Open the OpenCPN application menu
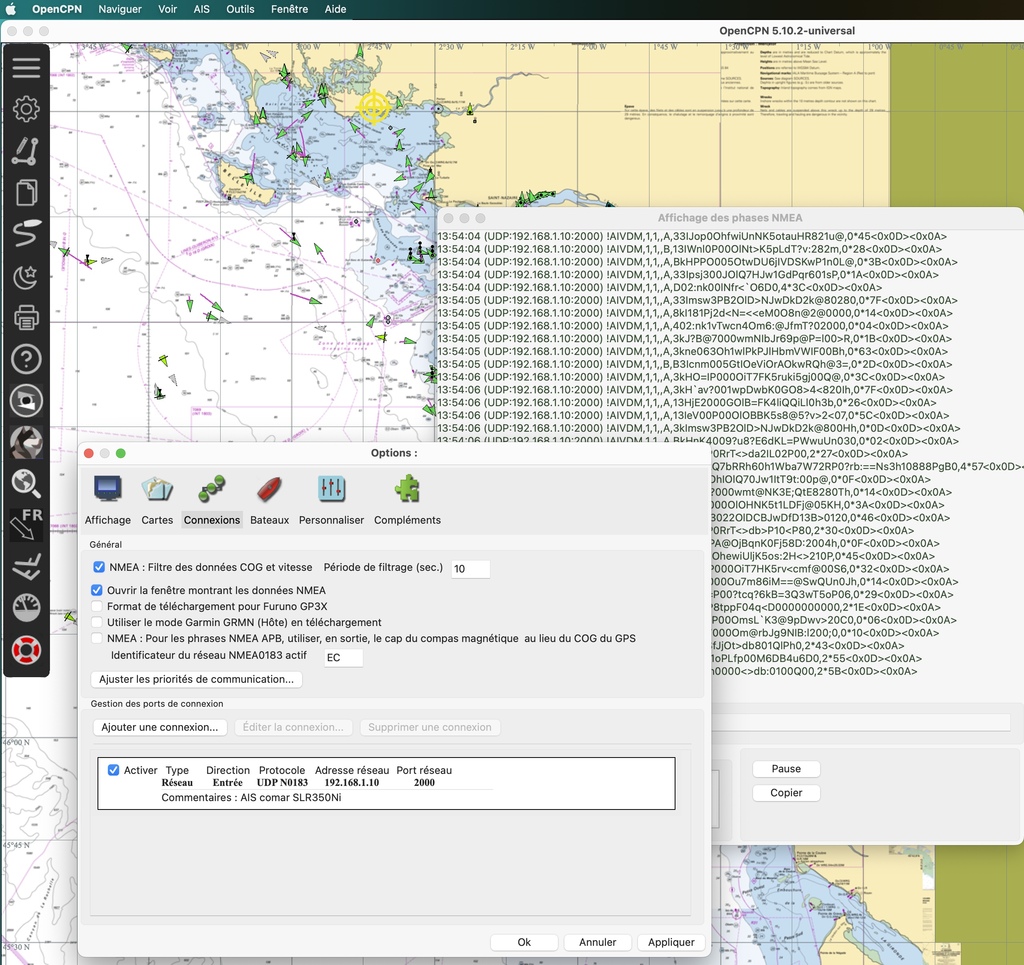Image resolution: width=1024 pixels, height=965 pixels. pos(57,9)
